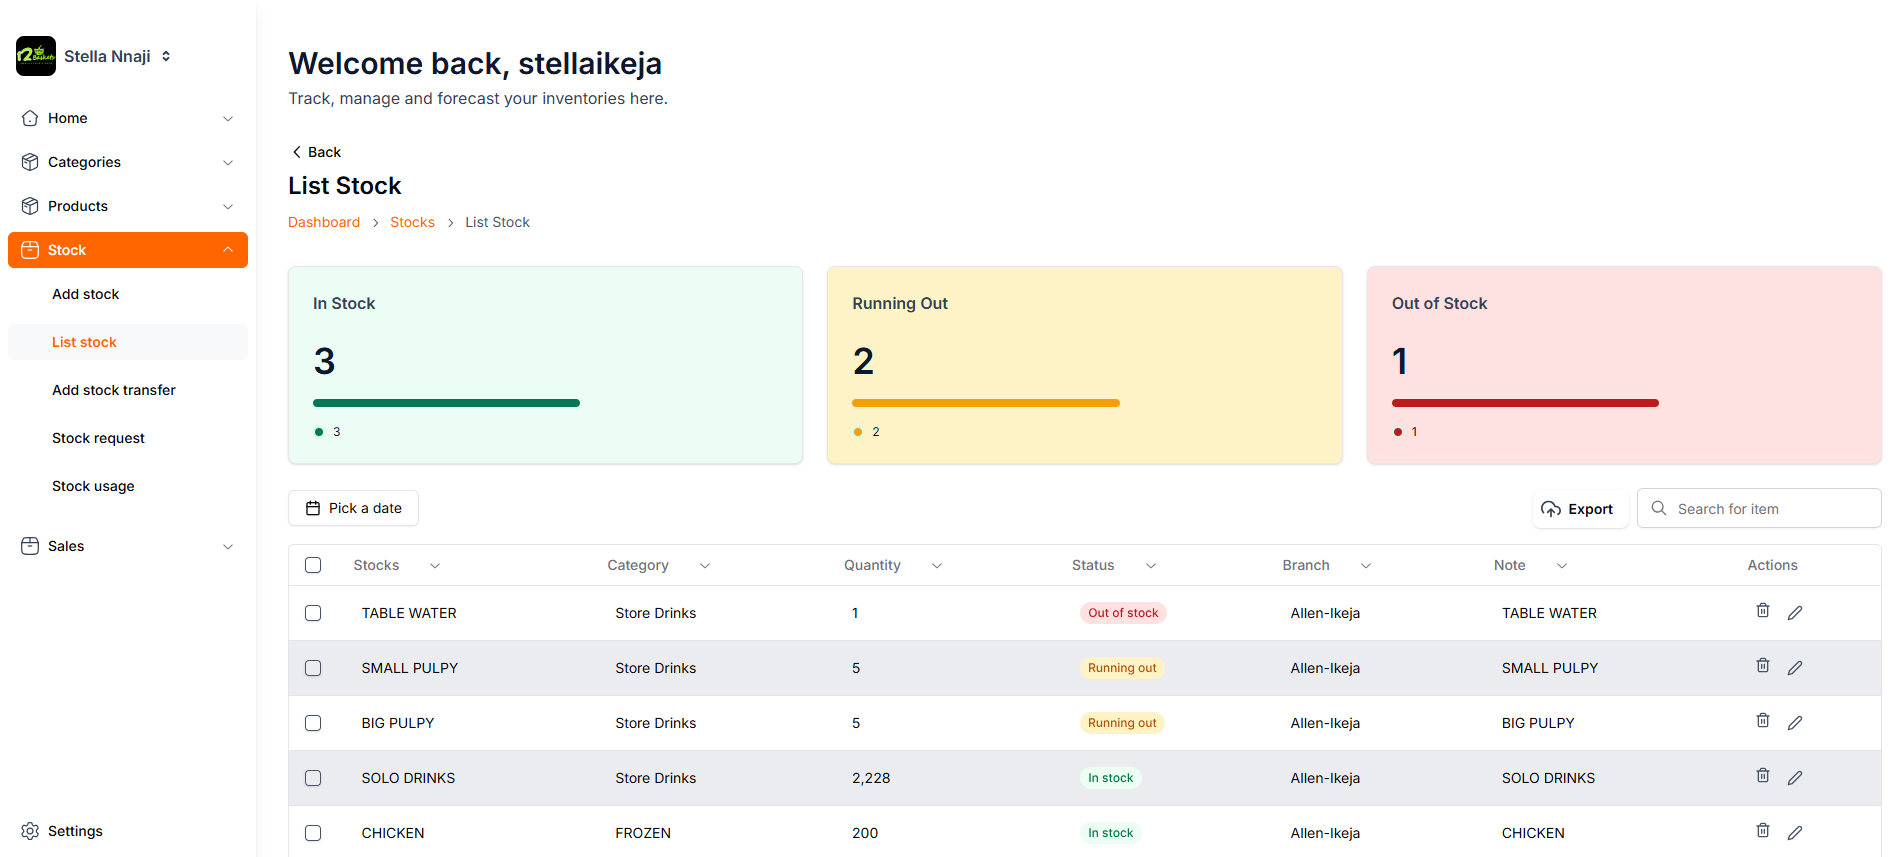This screenshot has width=1903, height=857.
Task: Follow the Dashboard breadcrumb link
Action: tap(324, 222)
